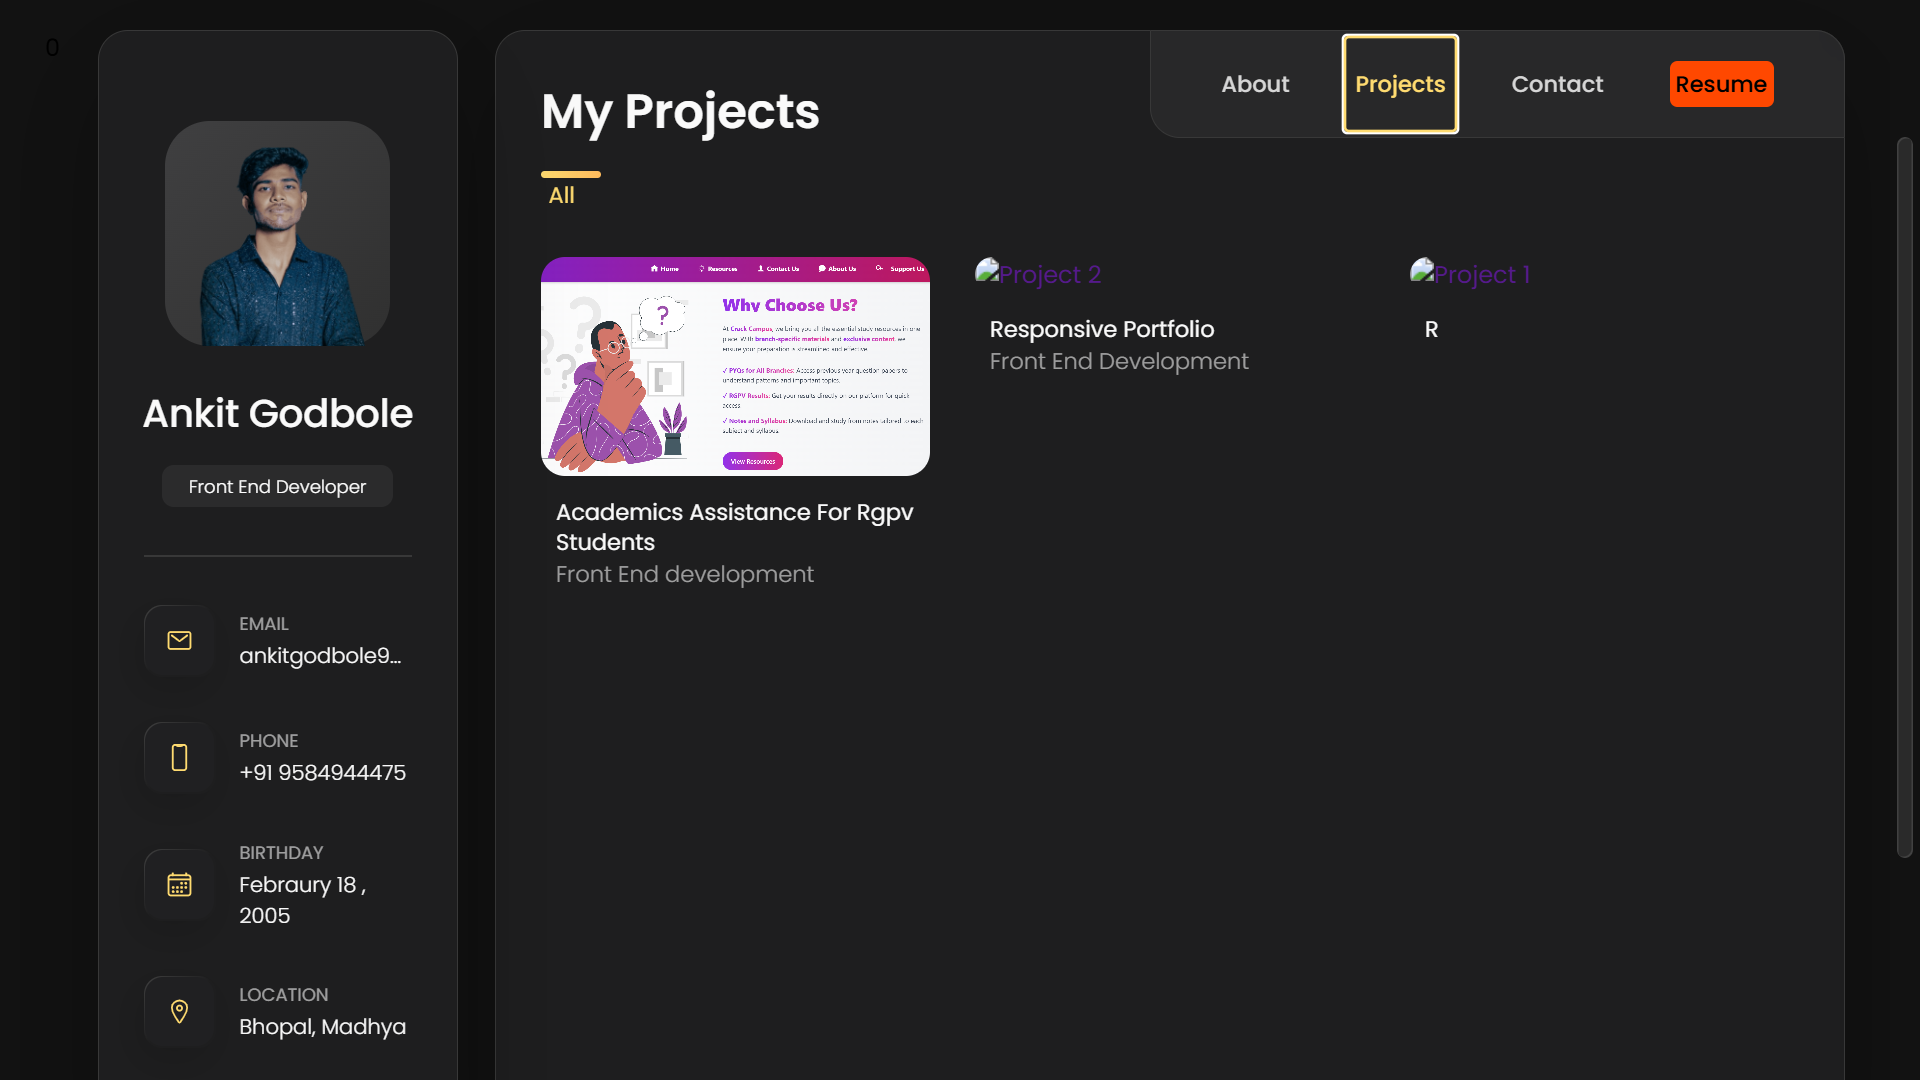Click the email envelope icon's rounded container
This screenshot has height=1080, width=1920.
(x=178, y=640)
